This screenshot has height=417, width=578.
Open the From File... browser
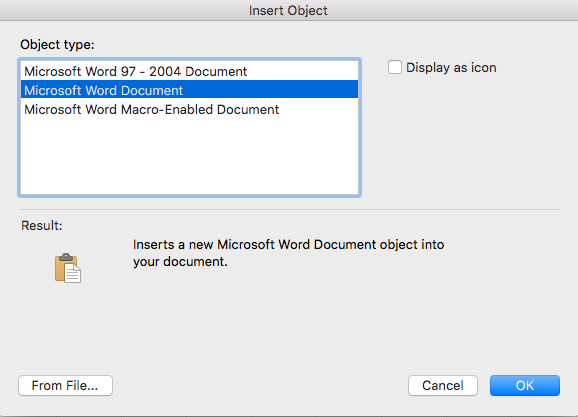pos(65,385)
